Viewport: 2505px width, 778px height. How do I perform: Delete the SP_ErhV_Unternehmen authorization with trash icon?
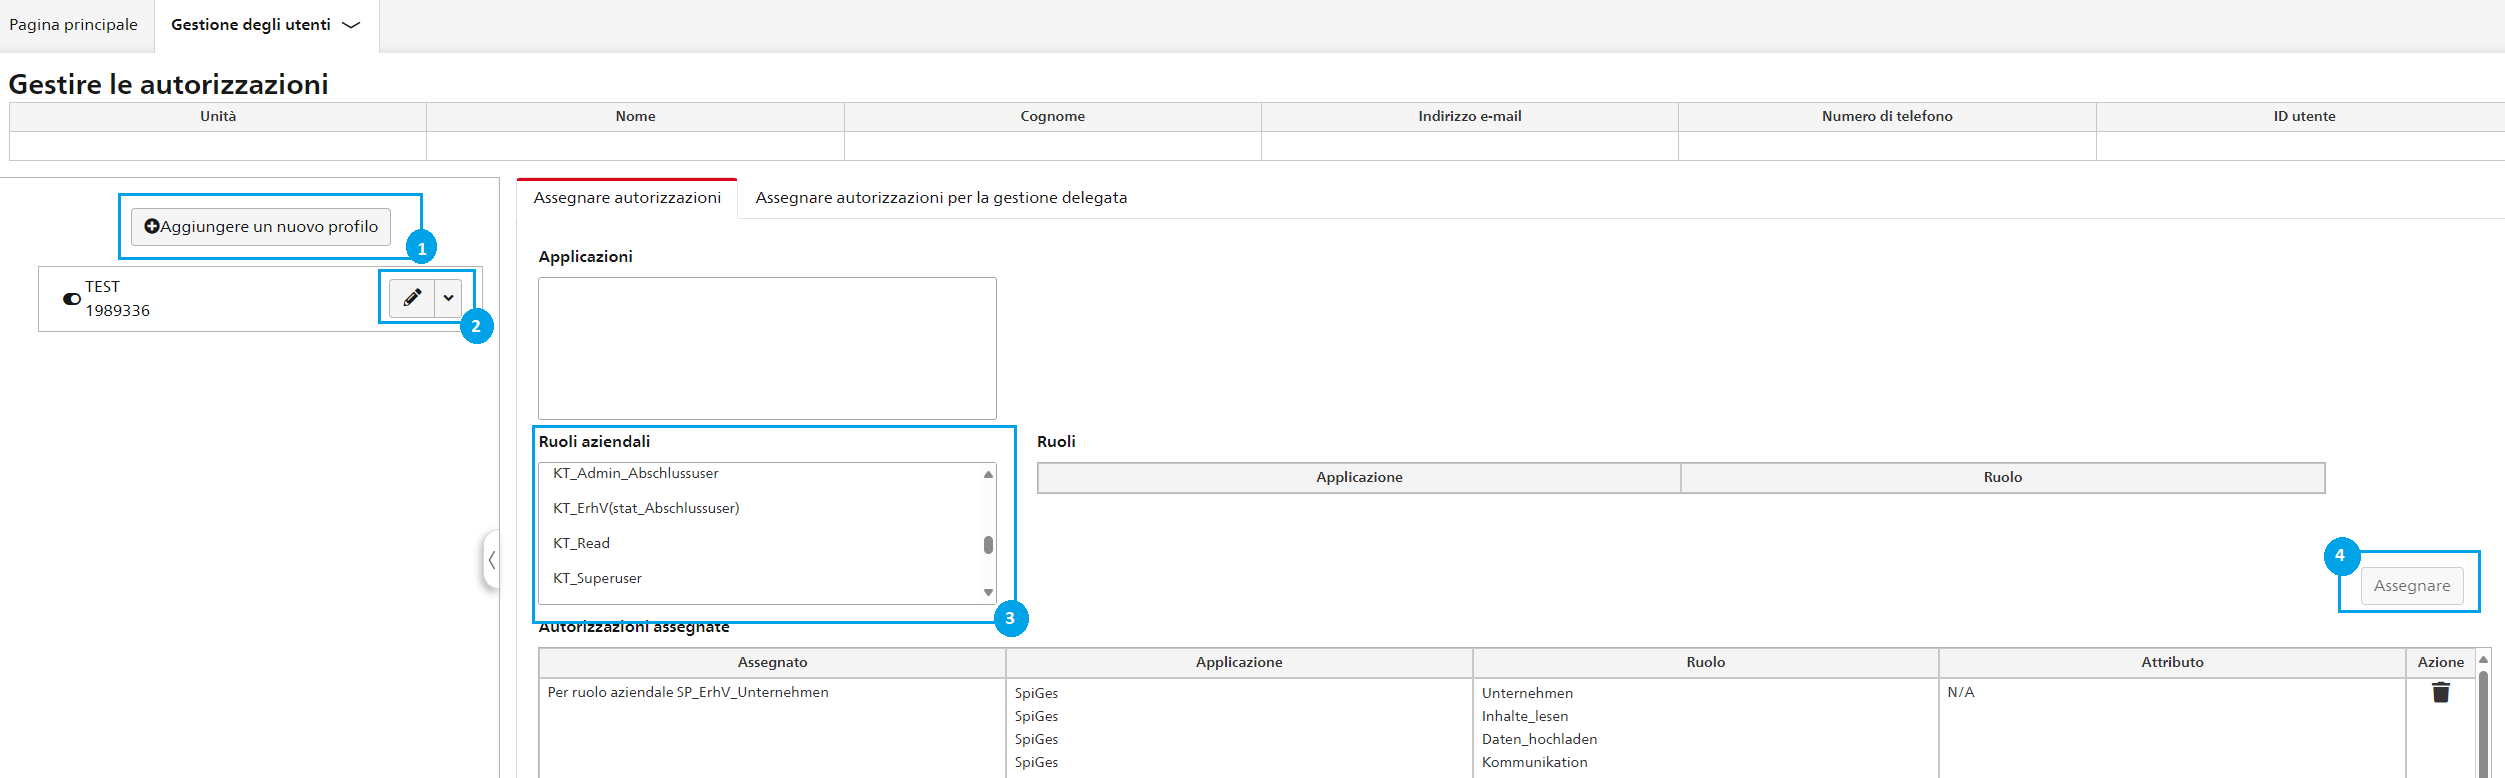pyautogui.click(x=2441, y=692)
